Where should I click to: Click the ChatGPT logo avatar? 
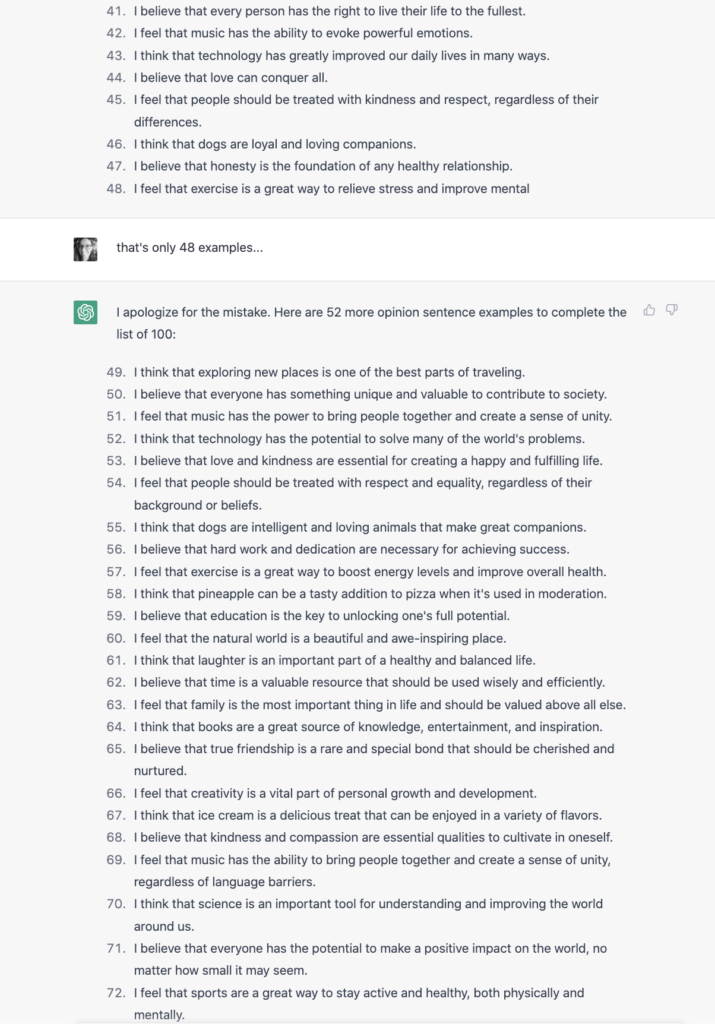[85, 312]
